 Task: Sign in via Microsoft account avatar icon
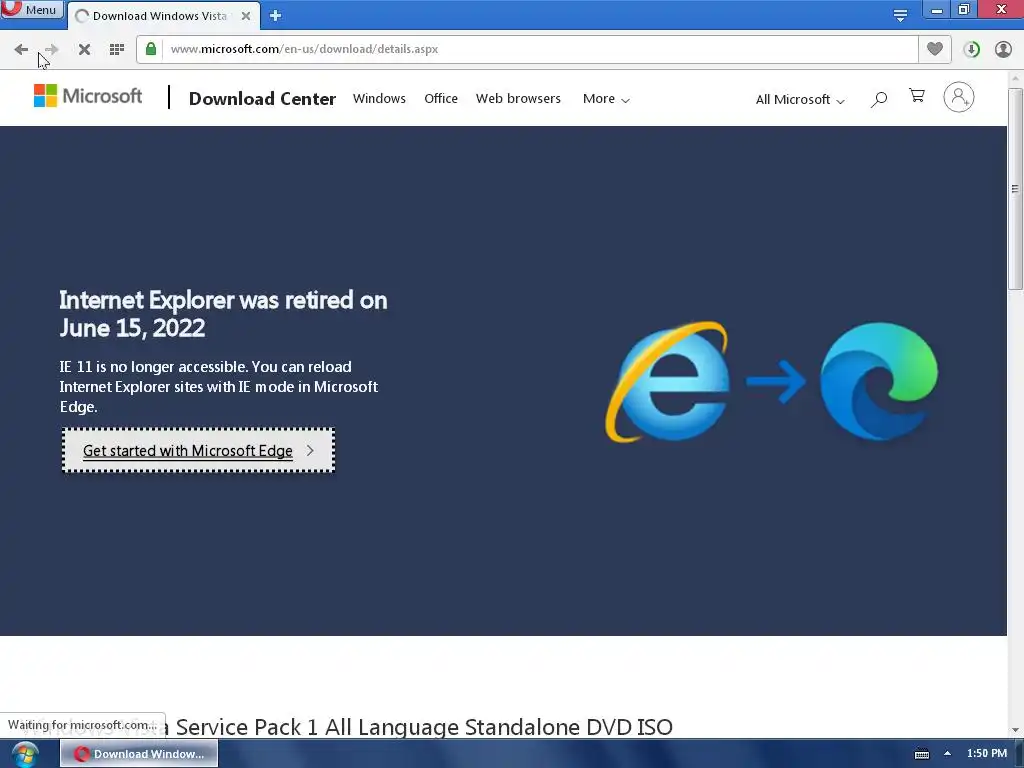point(959,97)
